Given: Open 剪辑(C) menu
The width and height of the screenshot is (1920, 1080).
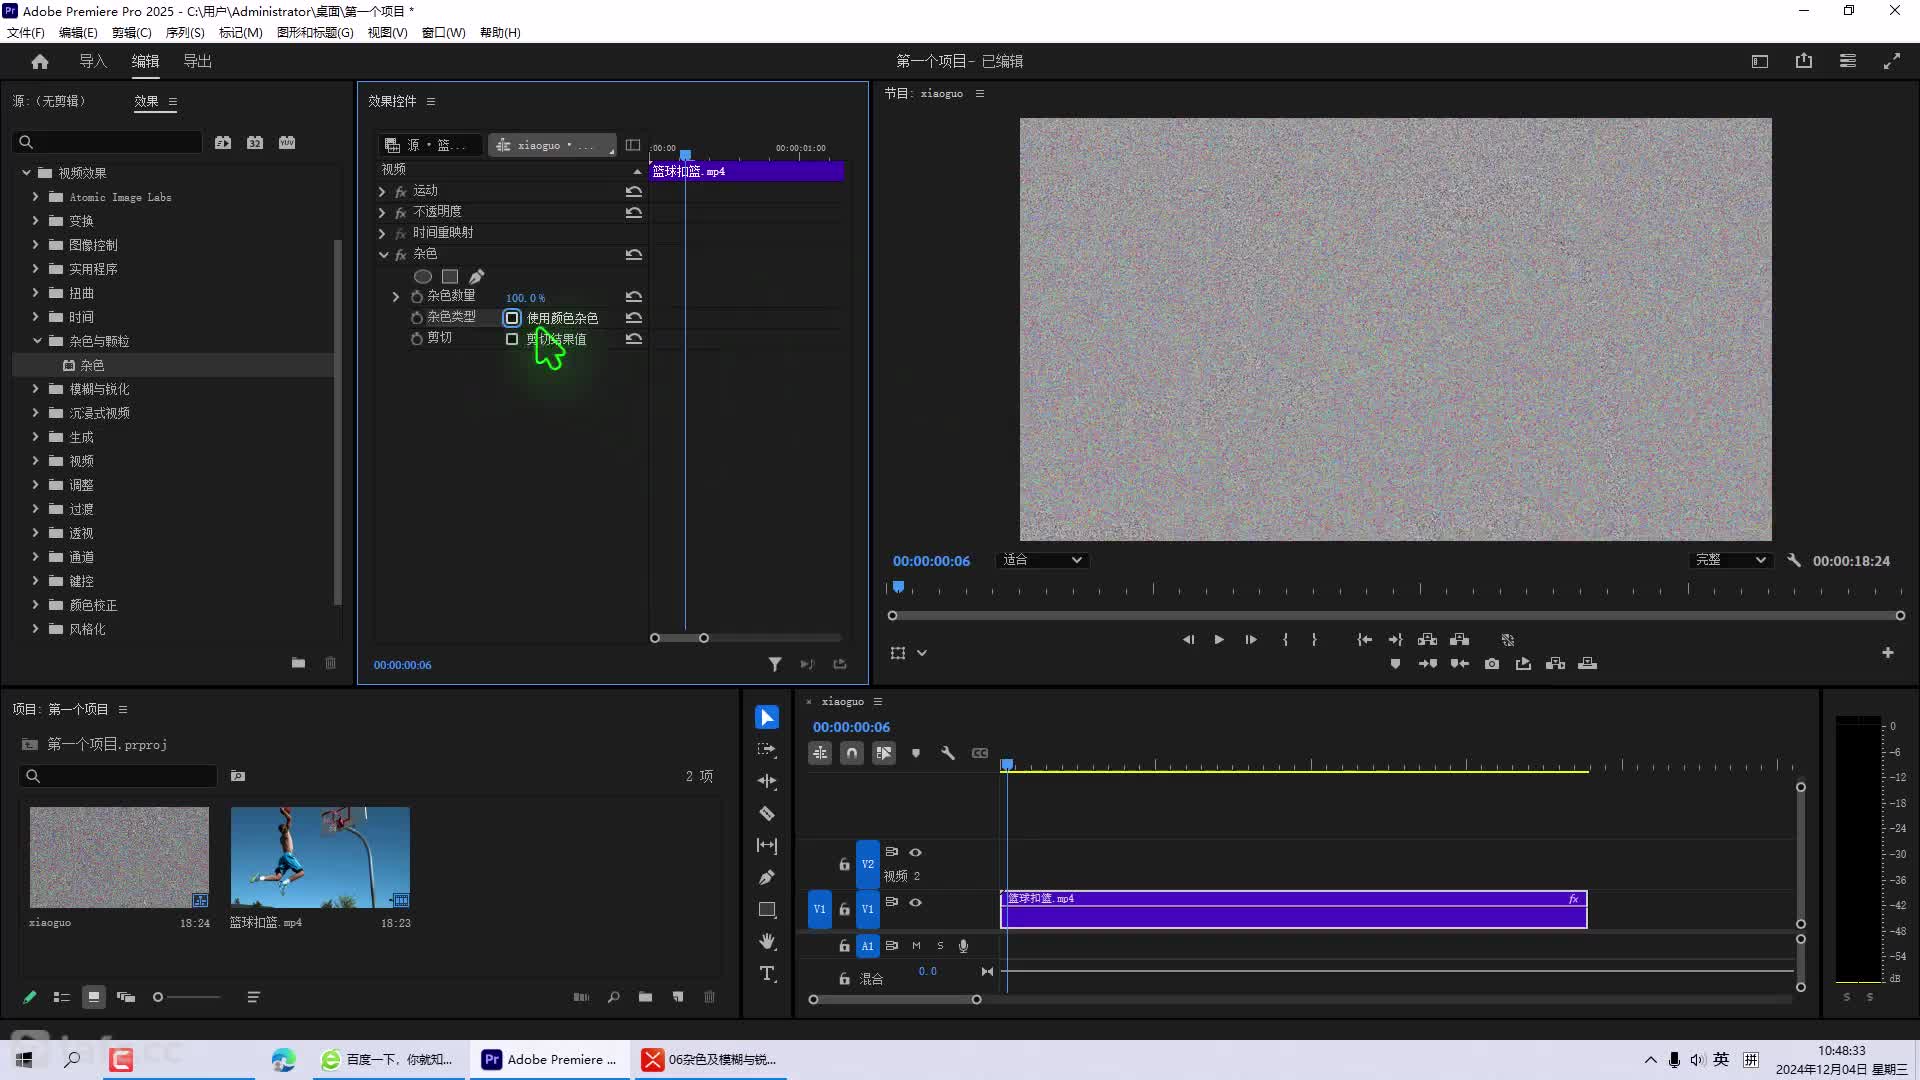Looking at the screenshot, I should point(132,32).
